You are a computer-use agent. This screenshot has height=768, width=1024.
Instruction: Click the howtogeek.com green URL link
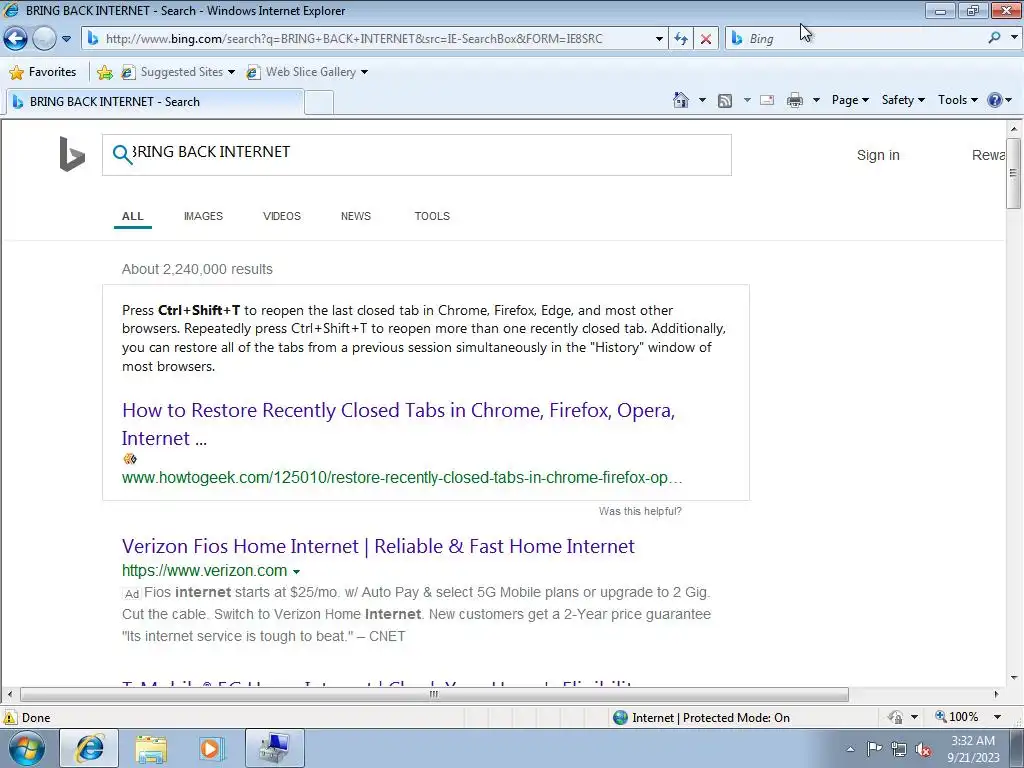pos(402,477)
